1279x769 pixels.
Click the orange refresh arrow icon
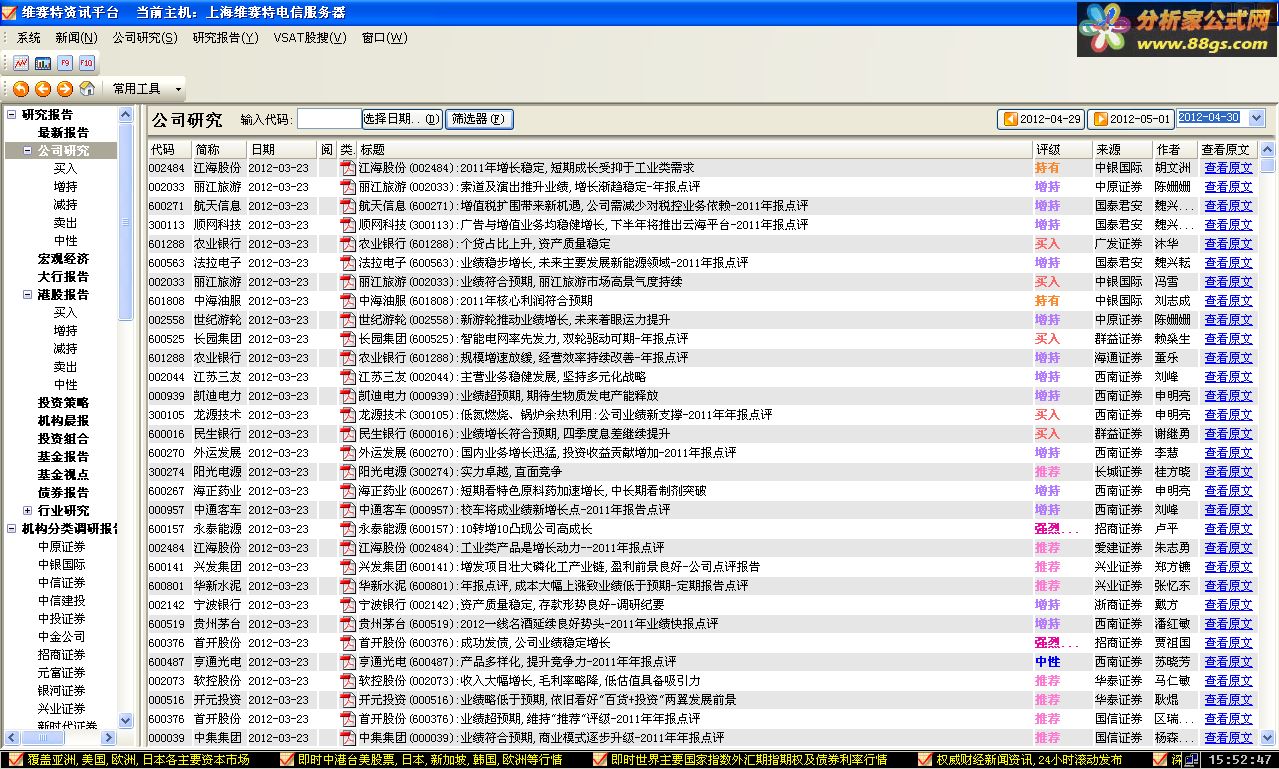[x=21, y=89]
